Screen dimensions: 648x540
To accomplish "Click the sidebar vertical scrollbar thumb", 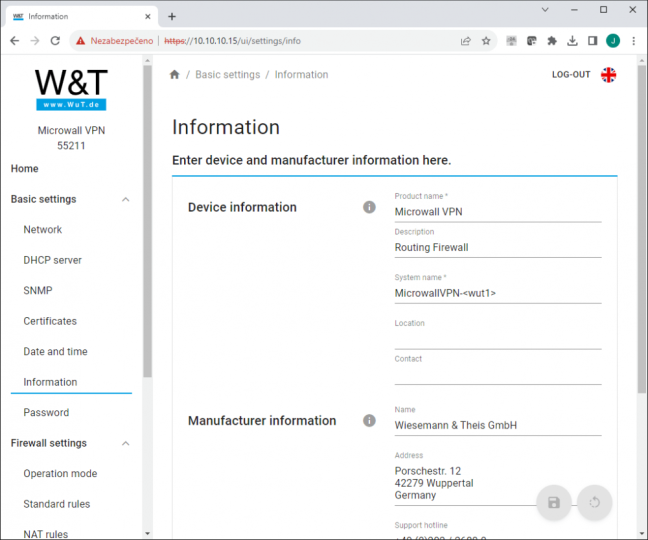I will point(147,221).
